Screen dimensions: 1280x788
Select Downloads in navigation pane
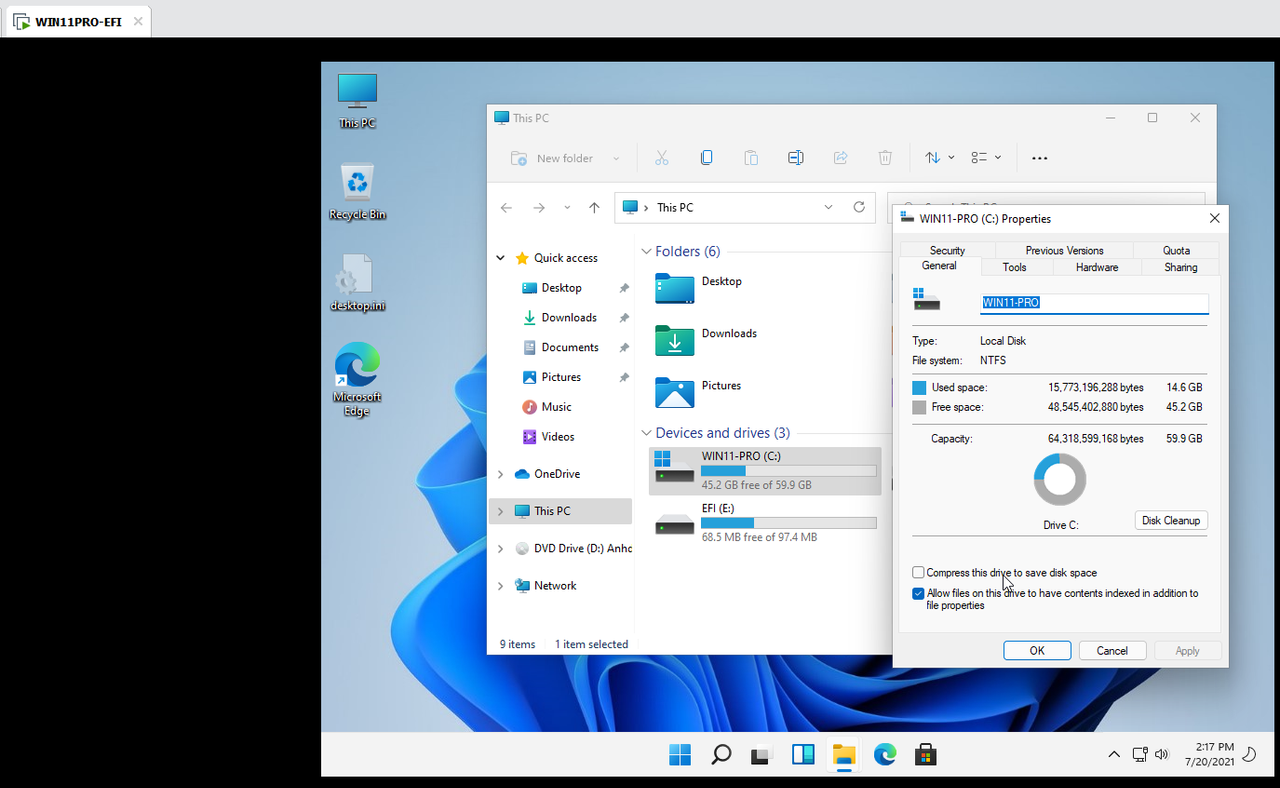pyautogui.click(x=569, y=318)
